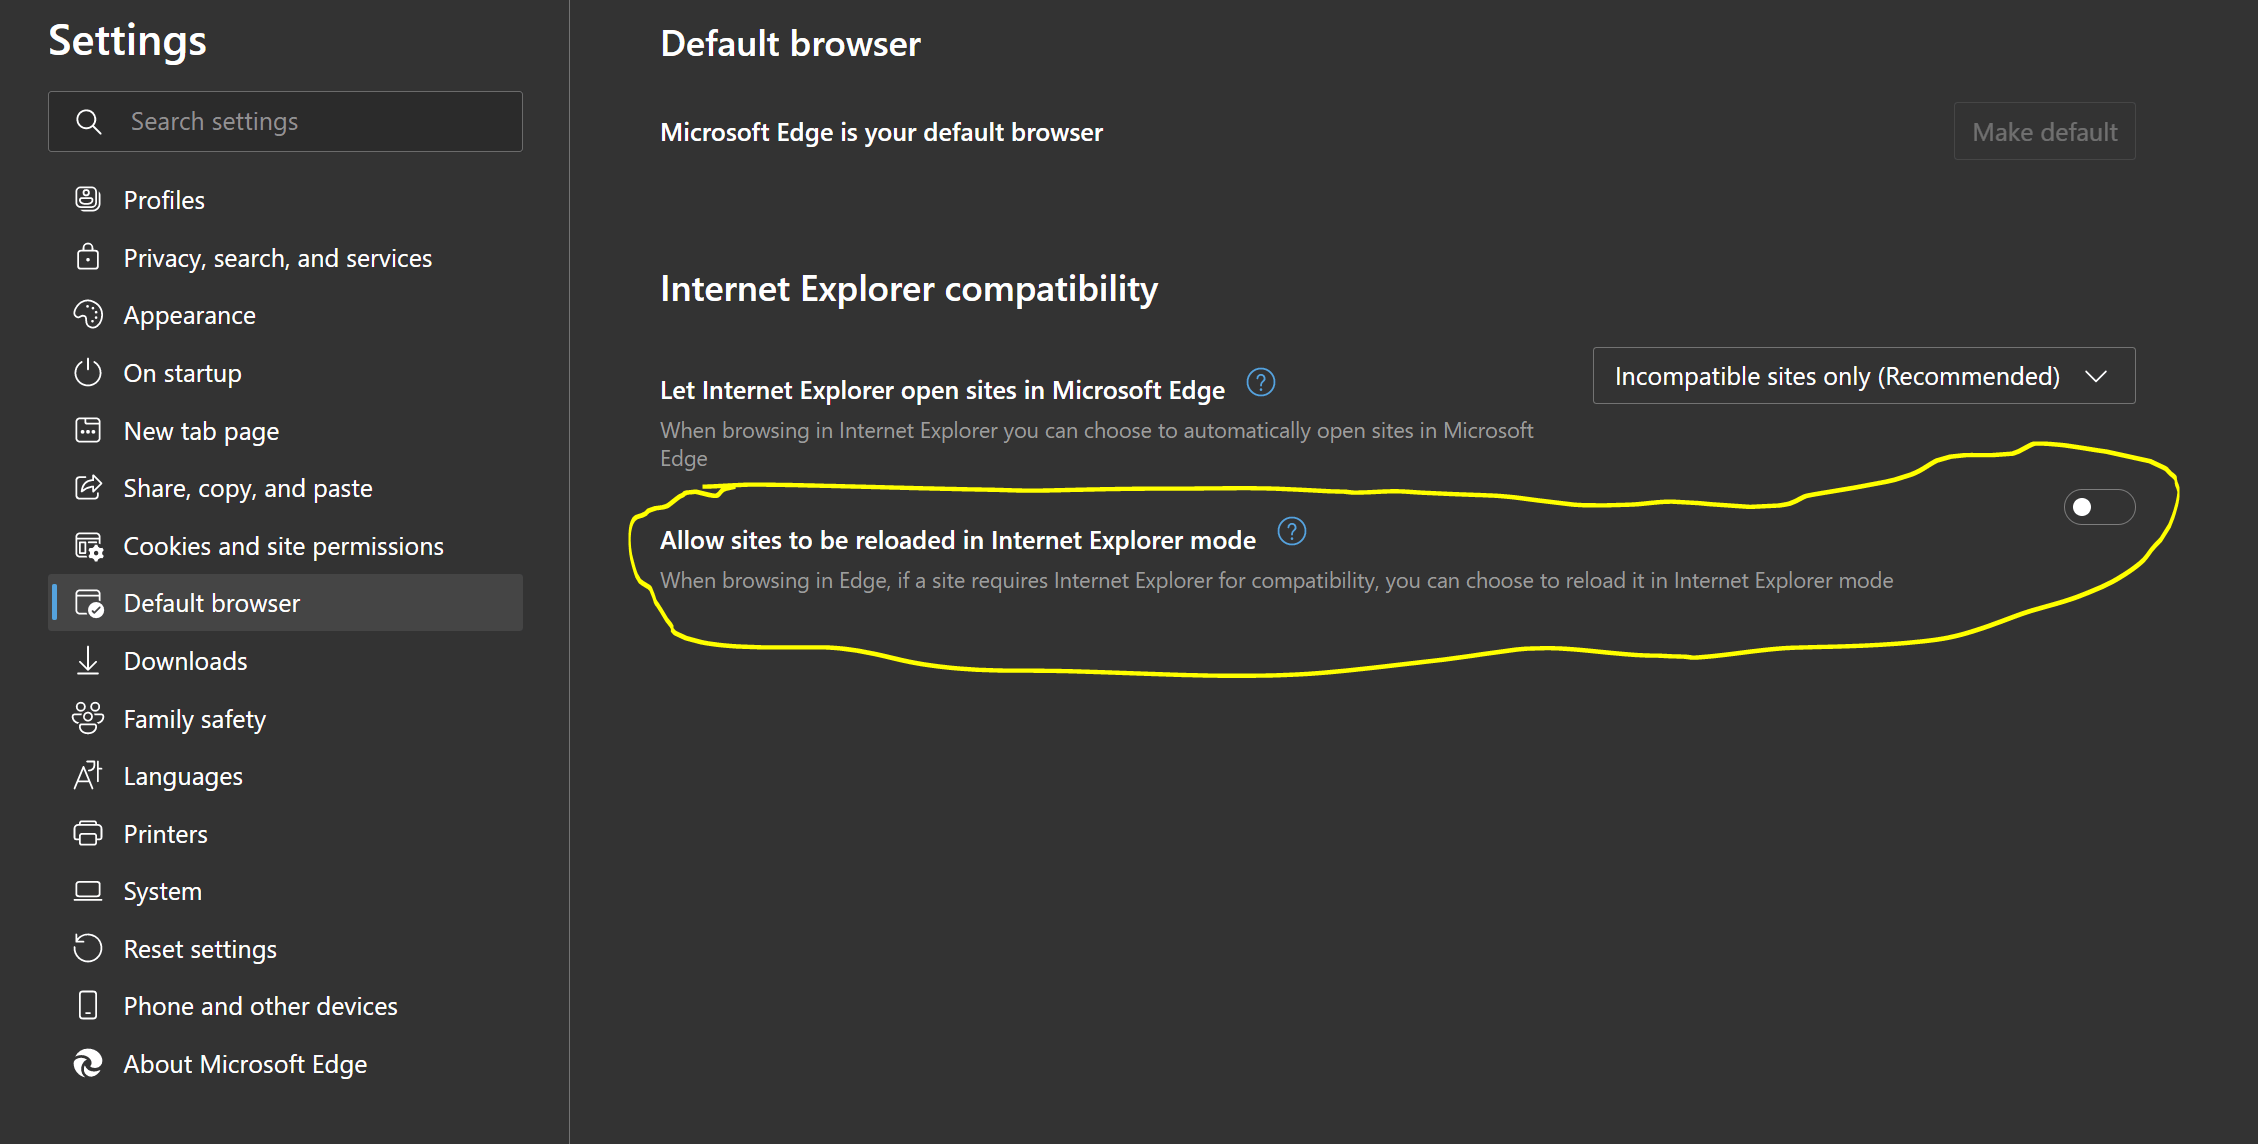Open Cookies and site permissions settings
The width and height of the screenshot is (2258, 1144).
(x=283, y=546)
